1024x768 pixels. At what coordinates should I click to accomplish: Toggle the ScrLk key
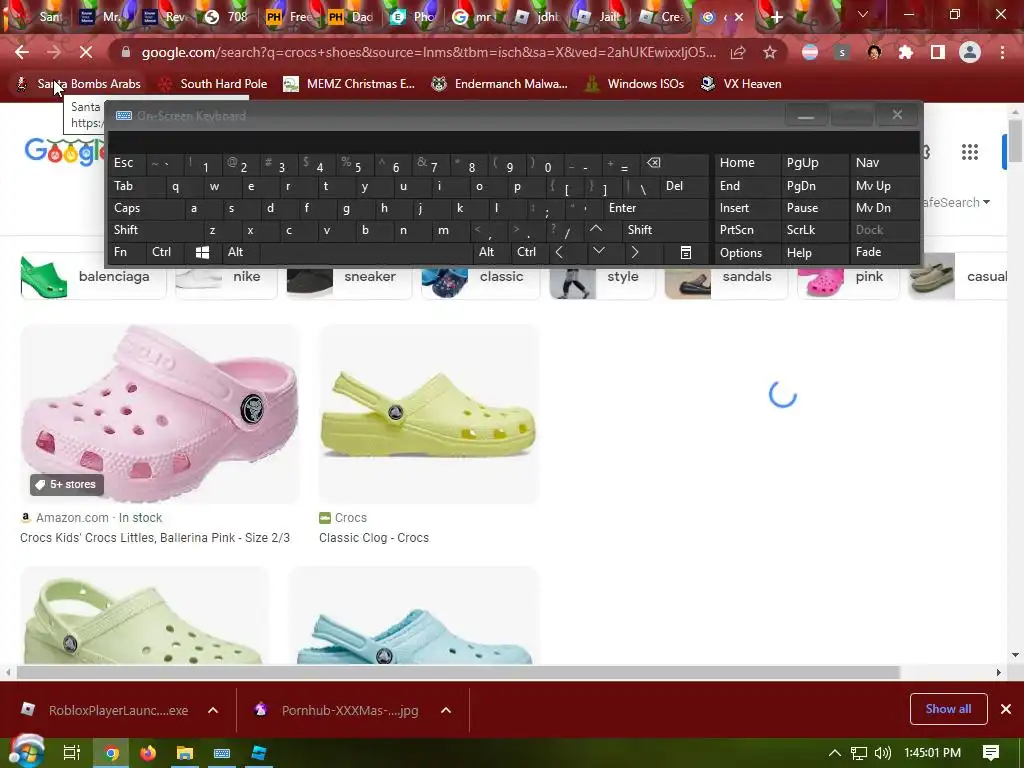814,230
